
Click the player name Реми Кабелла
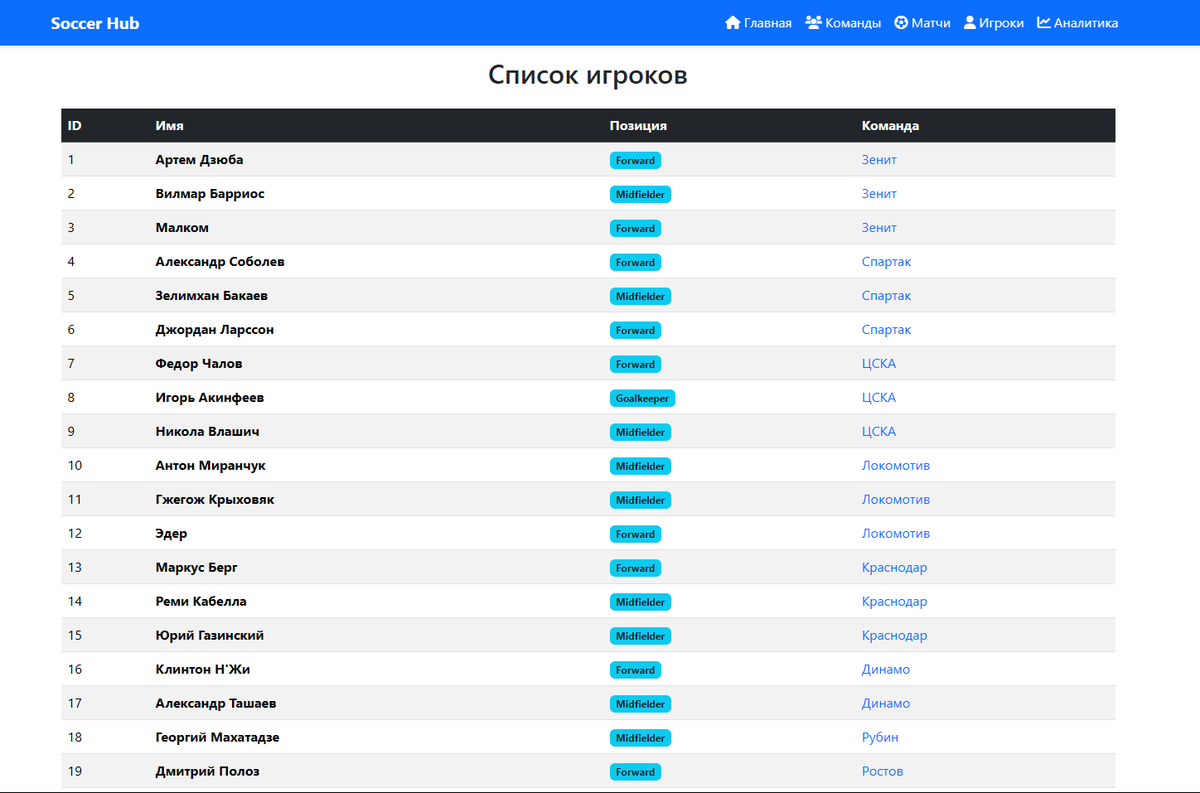coord(201,602)
